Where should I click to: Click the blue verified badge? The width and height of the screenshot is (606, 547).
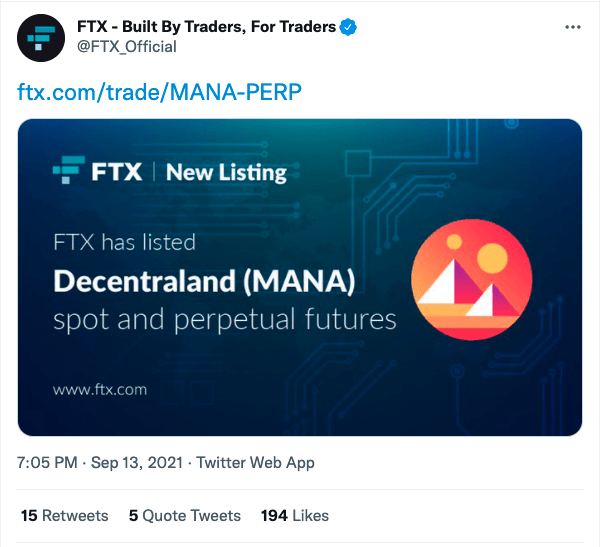coord(348,27)
